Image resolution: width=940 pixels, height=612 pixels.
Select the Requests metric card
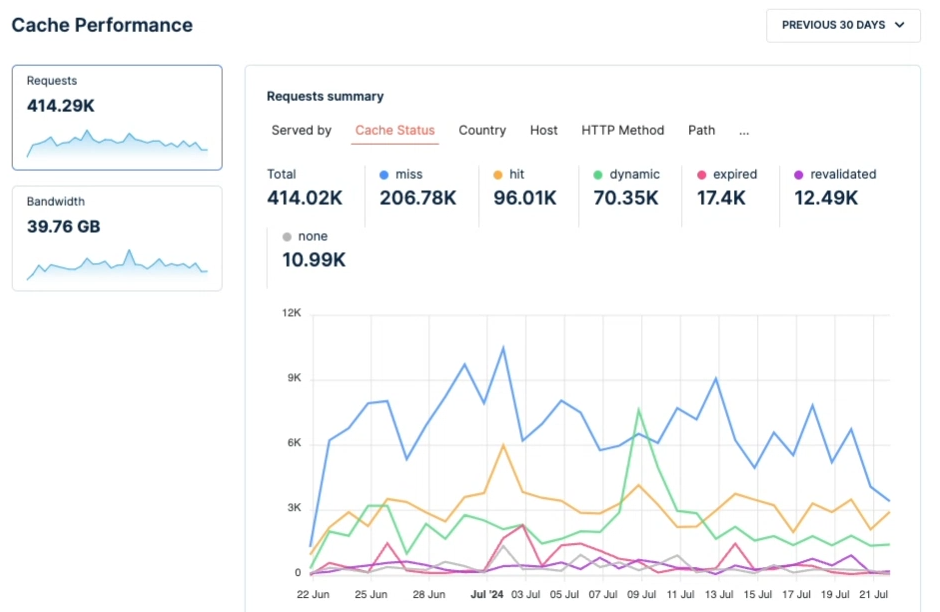coord(117,117)
